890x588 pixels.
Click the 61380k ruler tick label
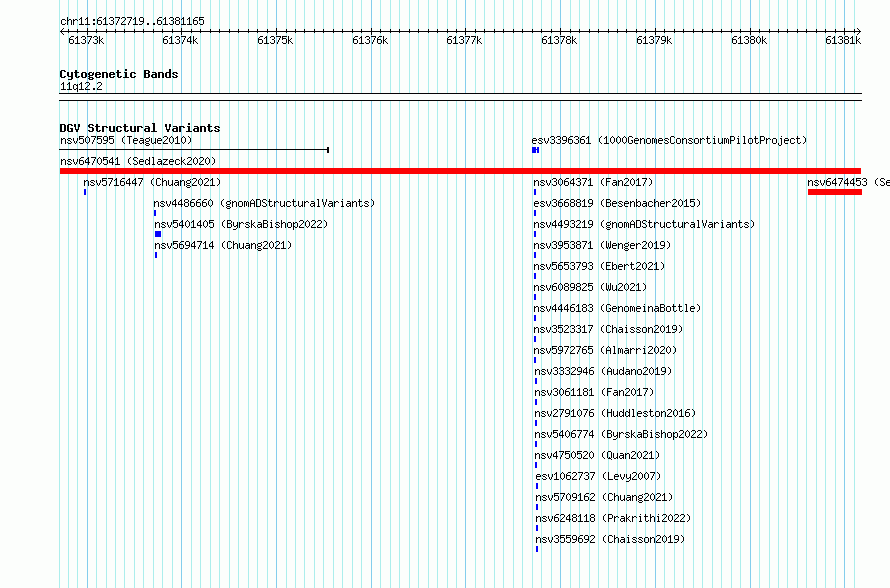point(749,40)
